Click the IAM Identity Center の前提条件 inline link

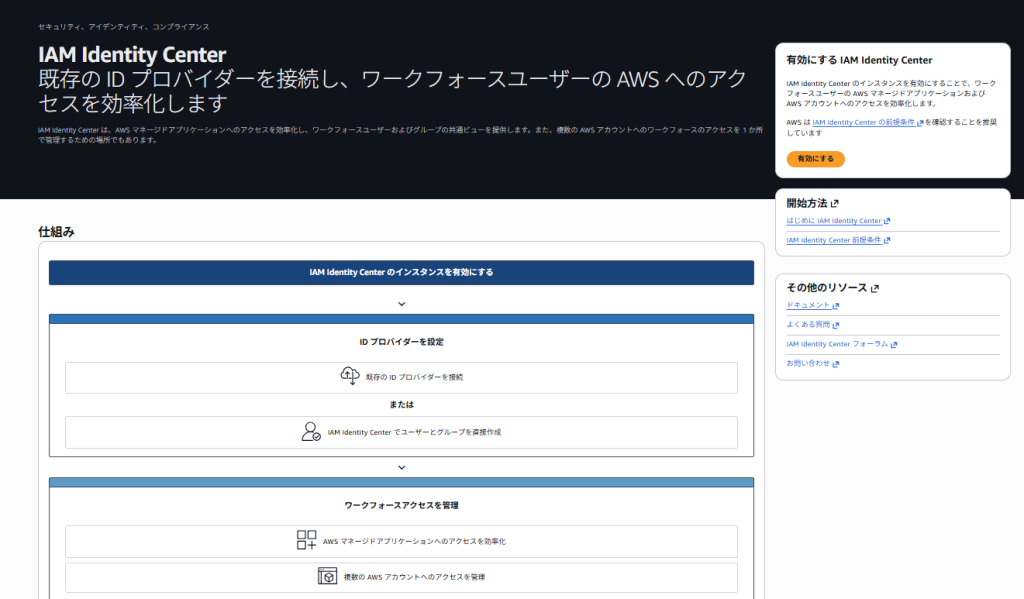pyautogui.click(x=864, y=123)
